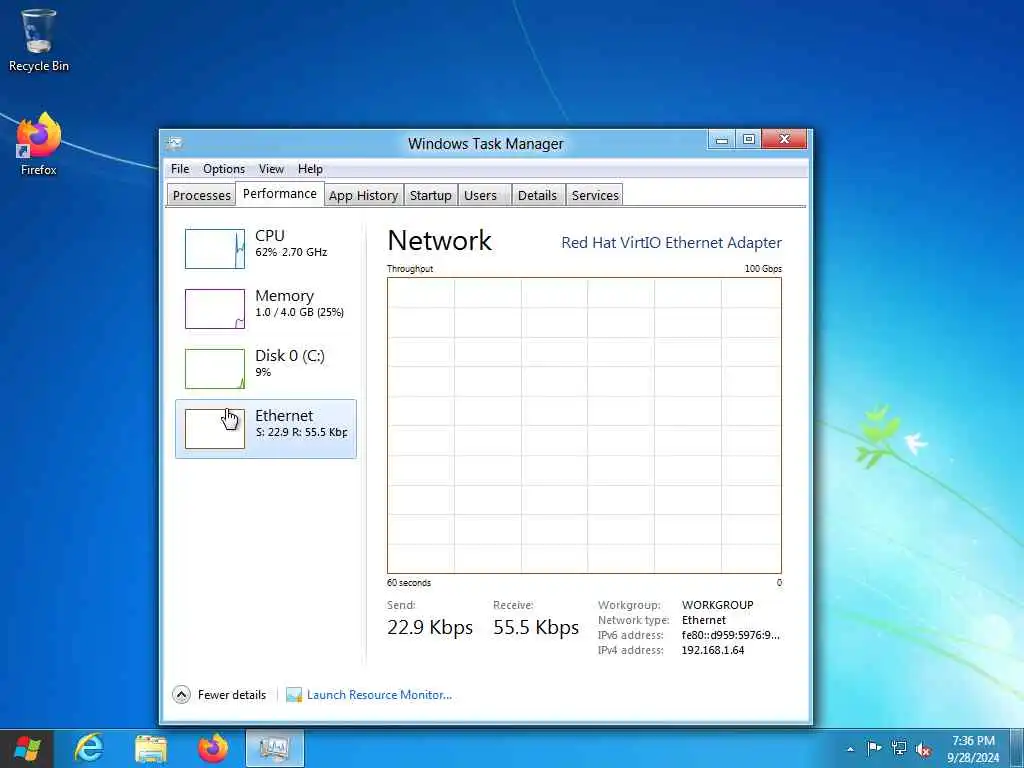Click the Task Manager taskbar button
This screenshot has width=1024, height=768.
pos(275,748)
